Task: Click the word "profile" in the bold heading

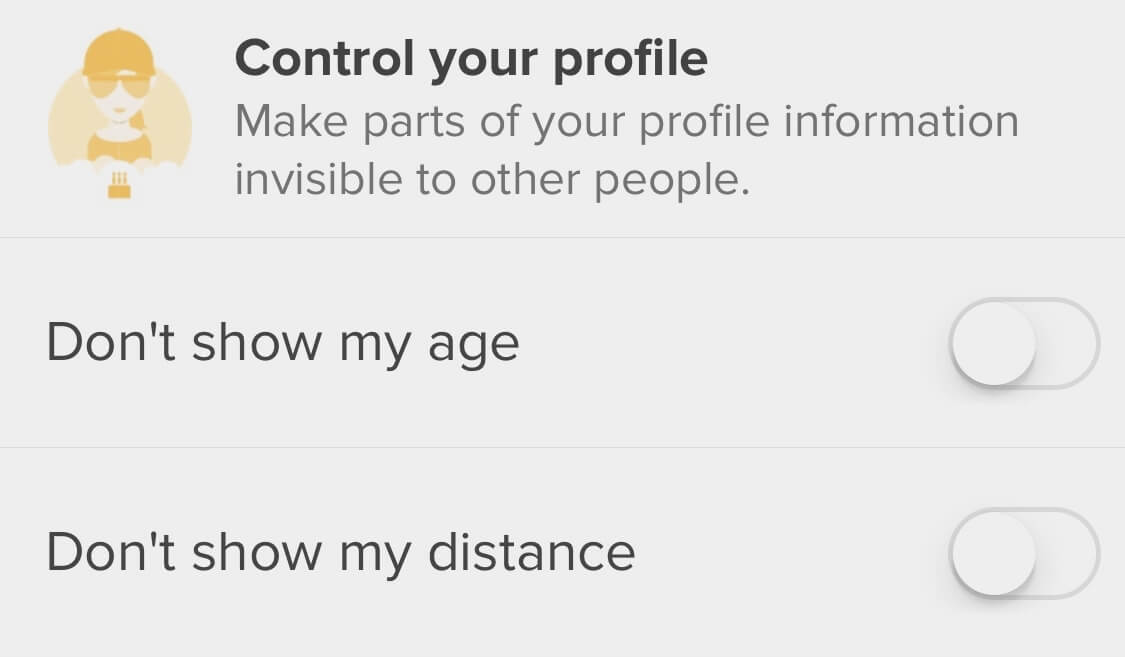Action: click(x=630, y=59)
